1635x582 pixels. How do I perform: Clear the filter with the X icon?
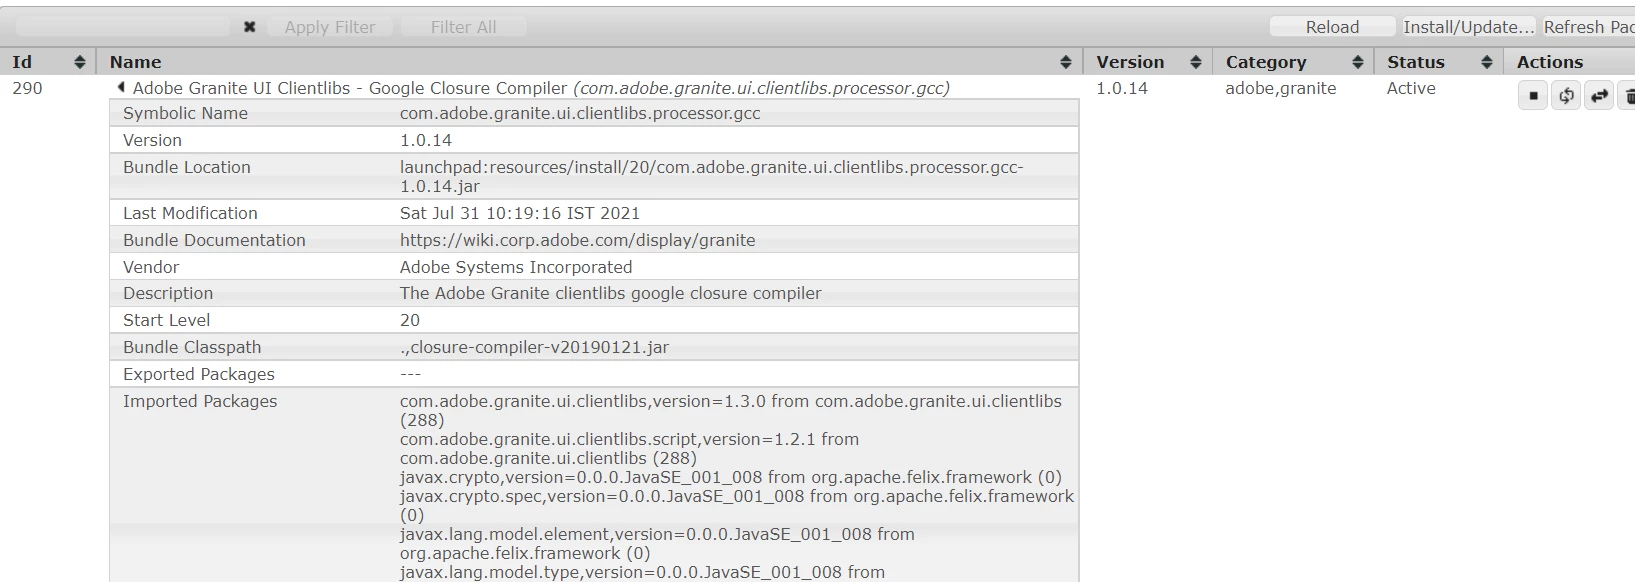pos(249,27)
